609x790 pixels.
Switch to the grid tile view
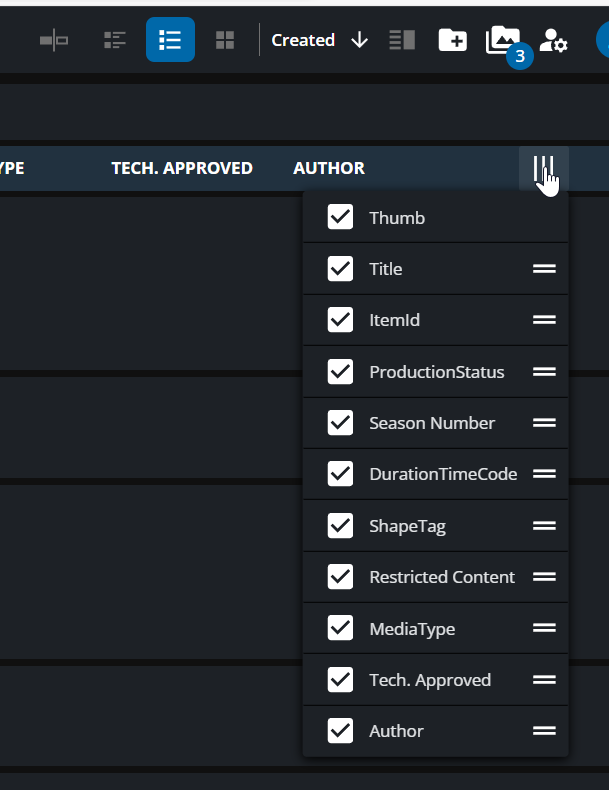pyautogui.click(x=225, y=40)
